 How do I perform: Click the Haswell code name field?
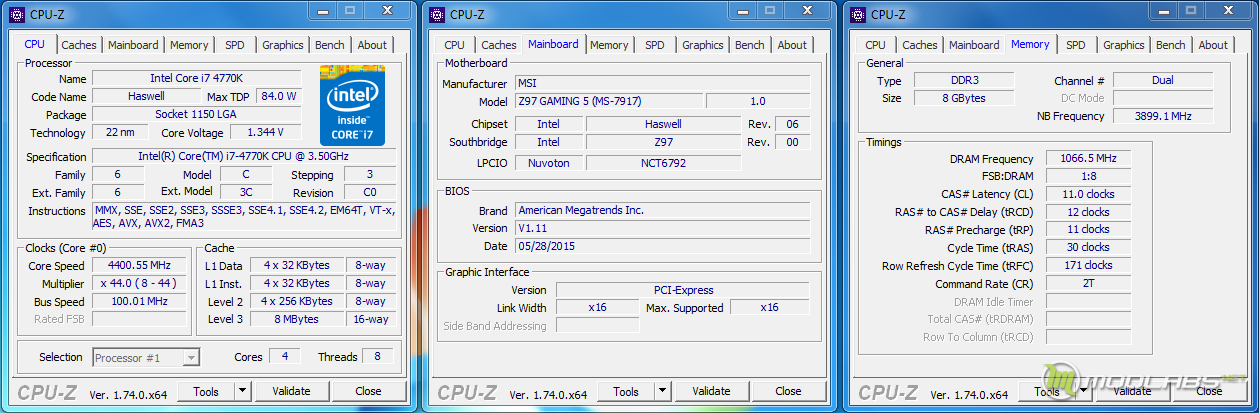tap(147, 96)
